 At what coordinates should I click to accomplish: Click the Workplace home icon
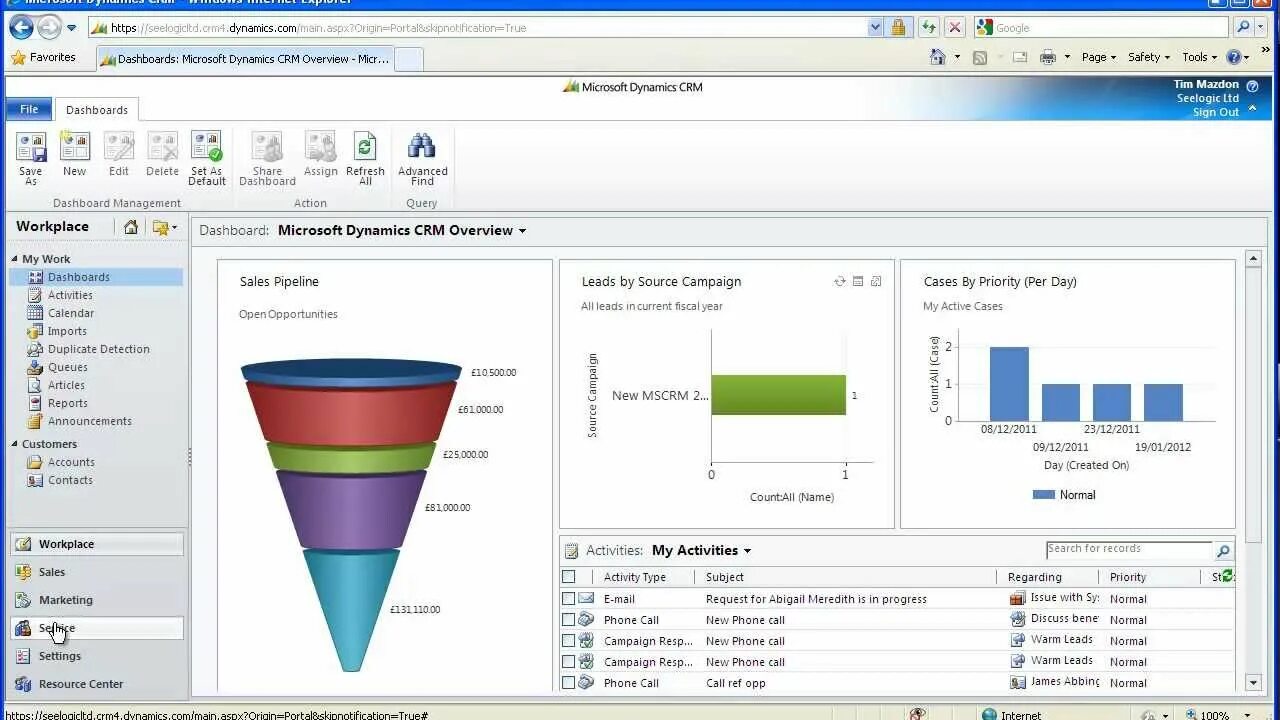[131, 227]
